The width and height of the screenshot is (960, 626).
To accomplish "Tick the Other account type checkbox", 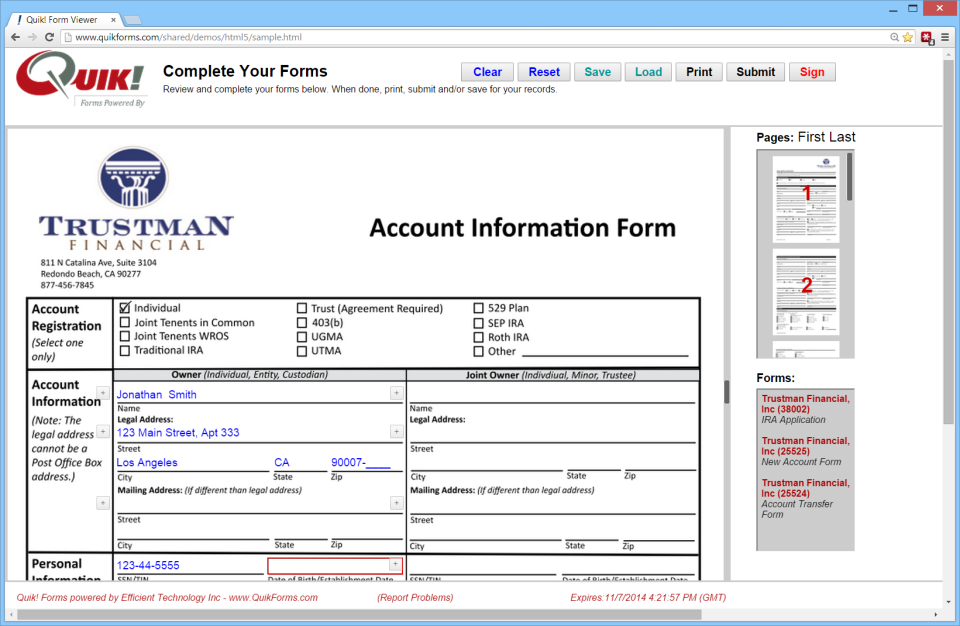I will [479, 352].
